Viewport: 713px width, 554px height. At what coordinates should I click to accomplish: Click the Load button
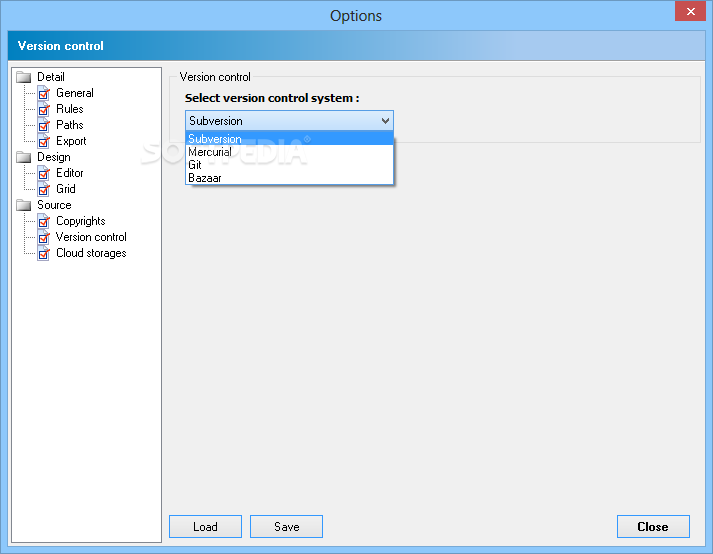point(206,527)
